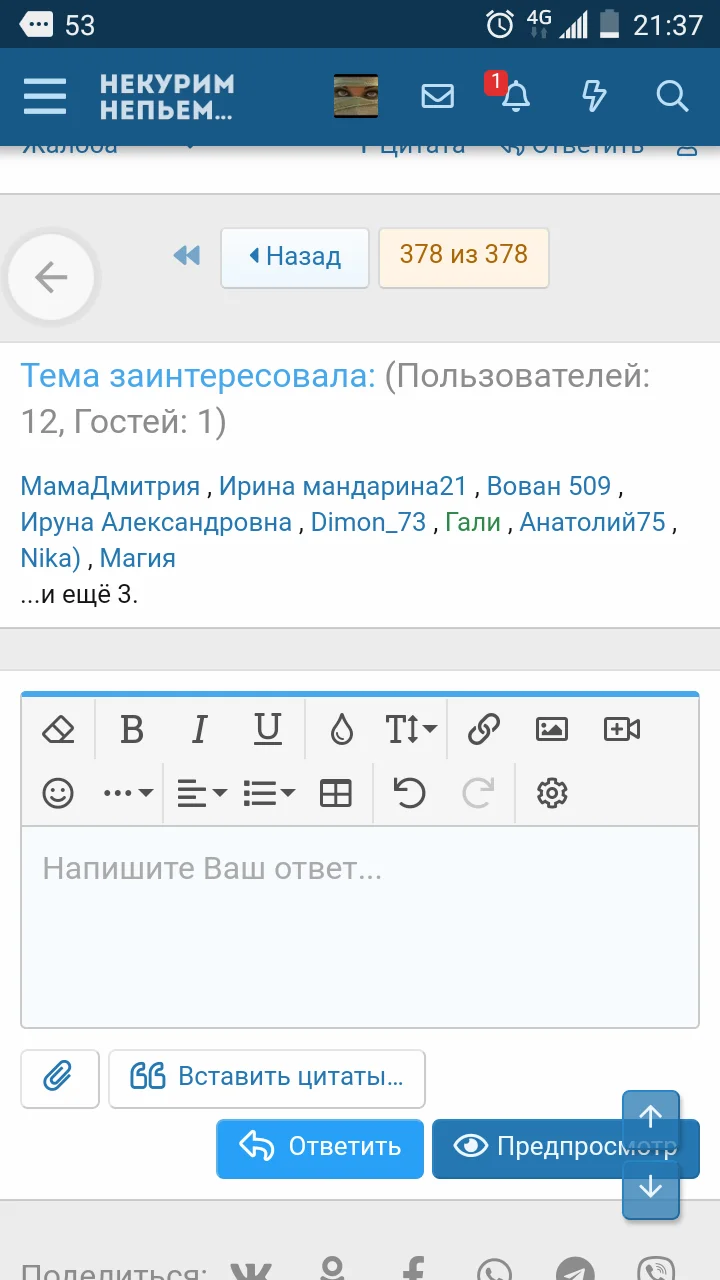Attach a file with paperclip button
This screenshot has width=720, height=1280.
60,1078
